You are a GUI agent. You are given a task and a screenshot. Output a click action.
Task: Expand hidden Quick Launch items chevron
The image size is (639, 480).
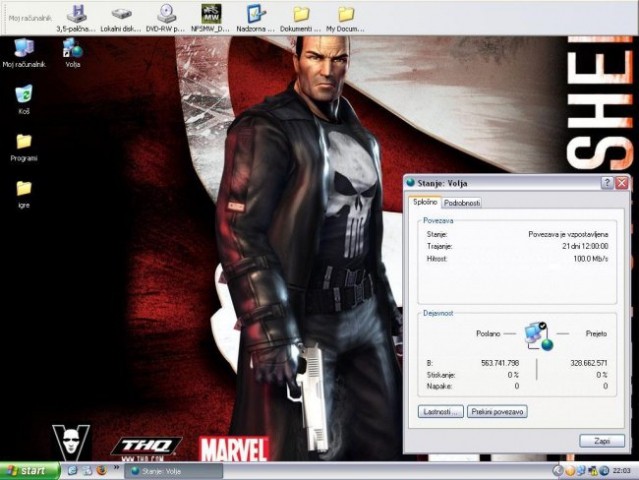(116, 467)
